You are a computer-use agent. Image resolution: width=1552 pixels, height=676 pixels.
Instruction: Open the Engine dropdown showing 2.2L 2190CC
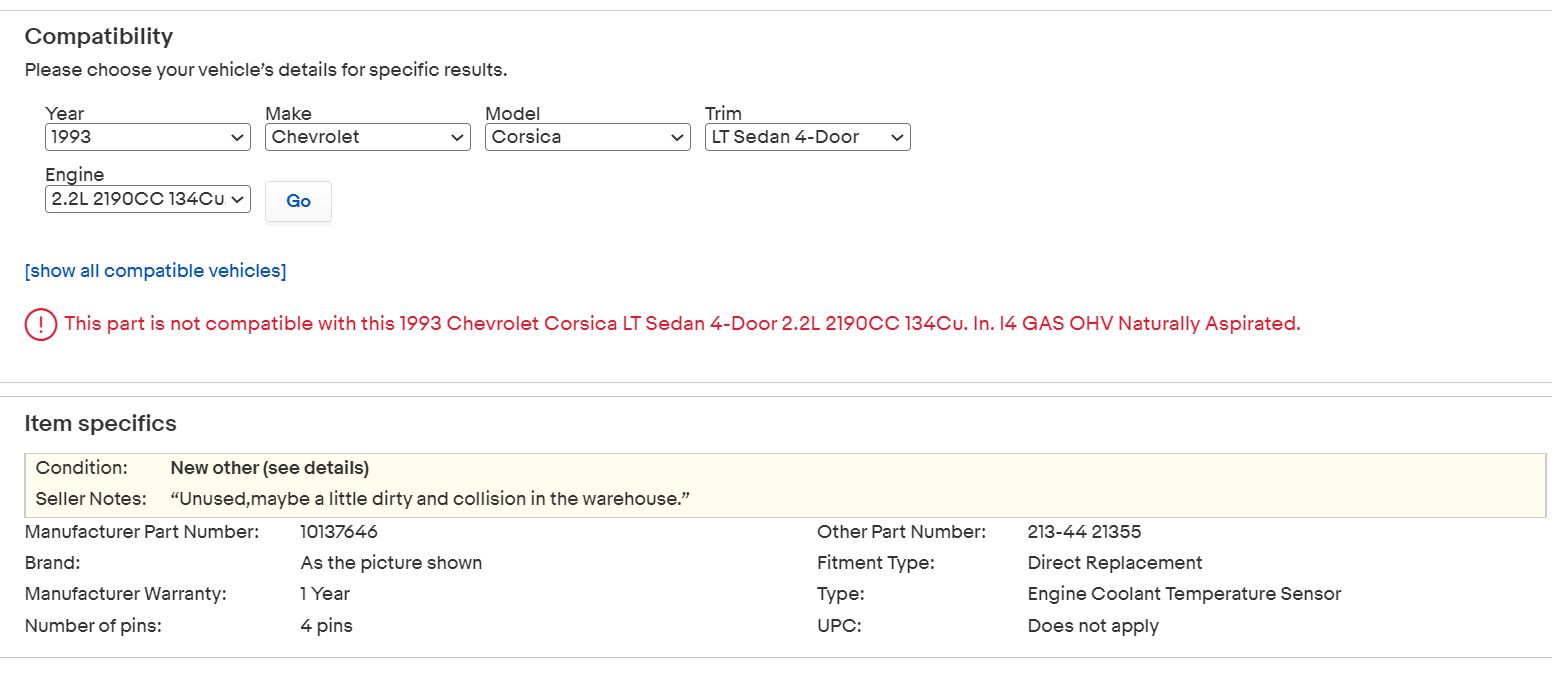(148, 199)
